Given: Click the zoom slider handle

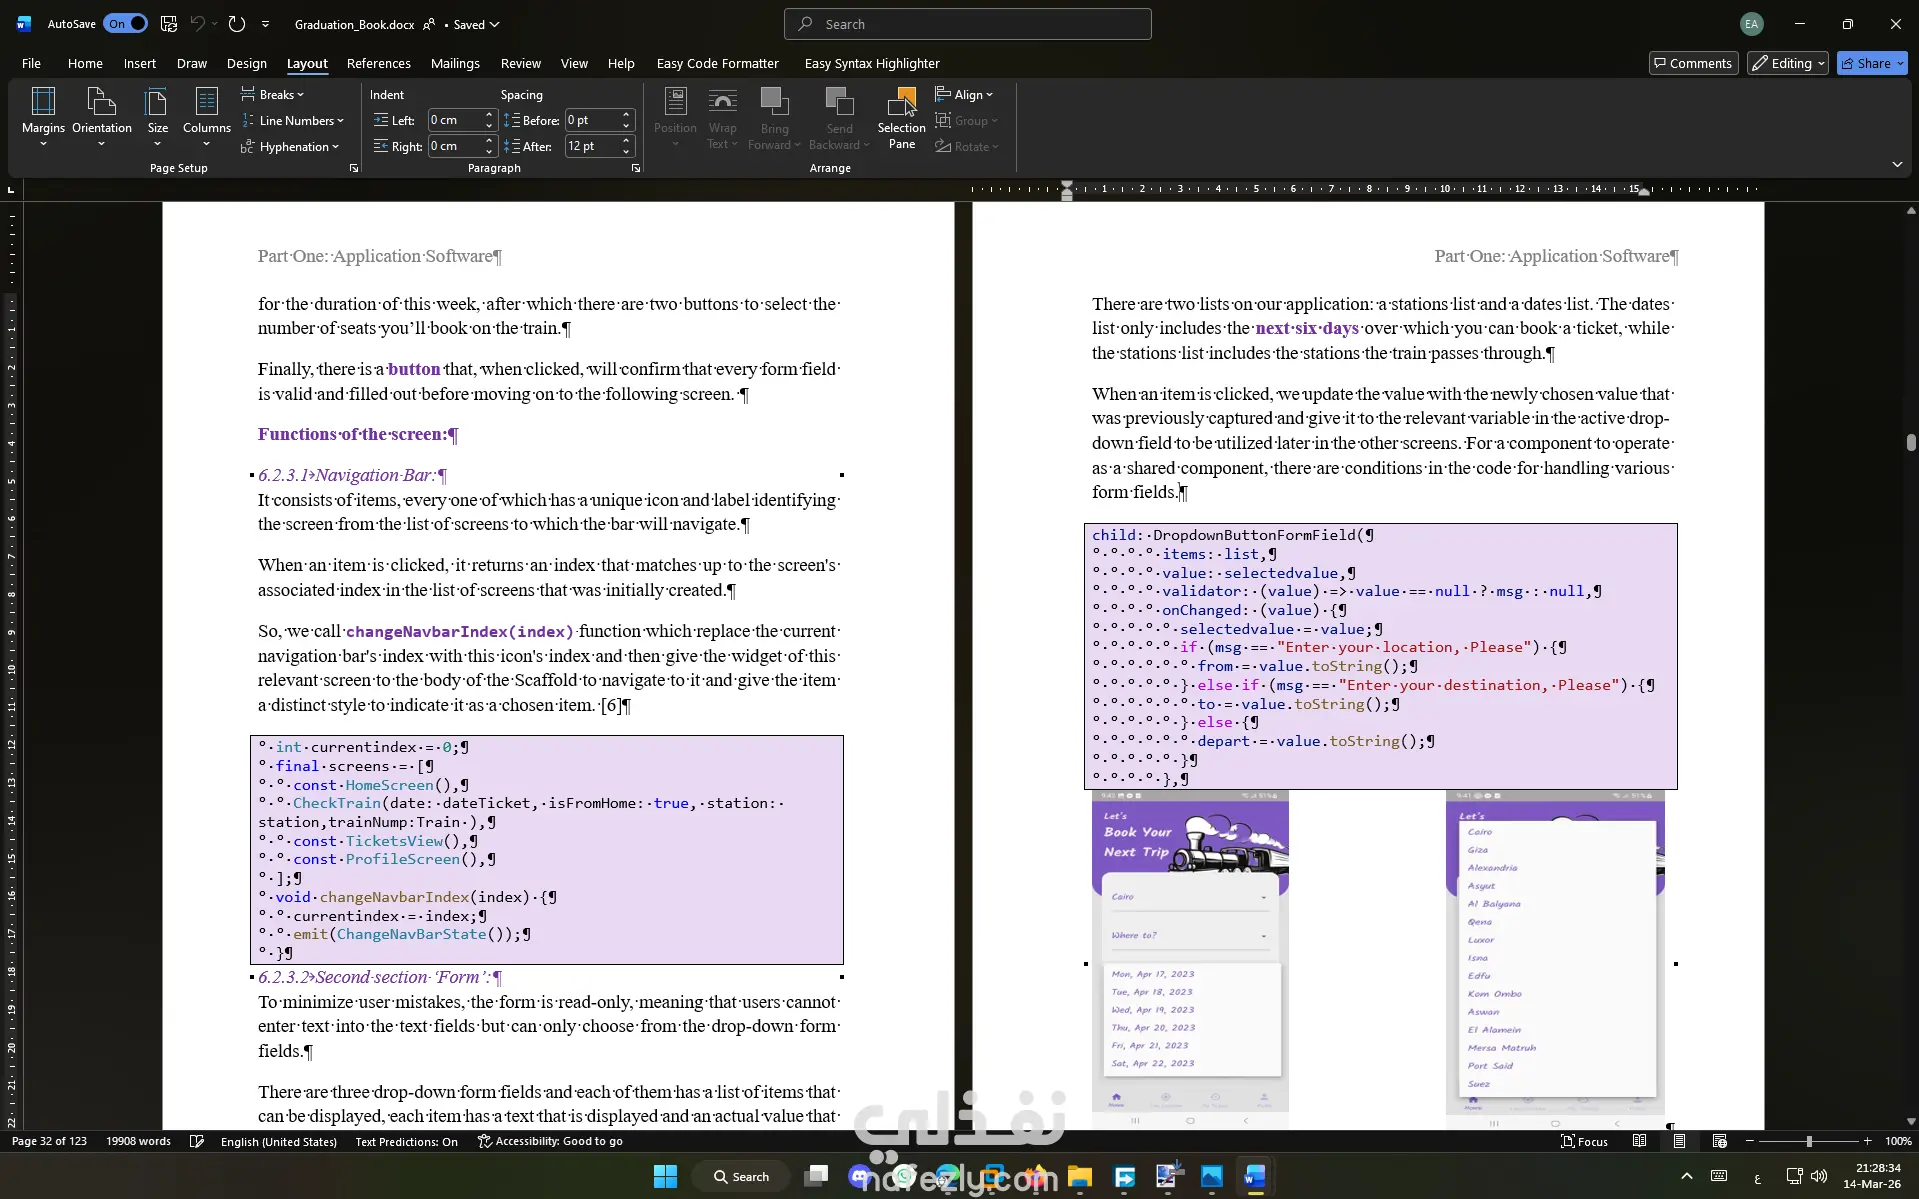Looking at the screenshot, I should coord(1808,1141).
